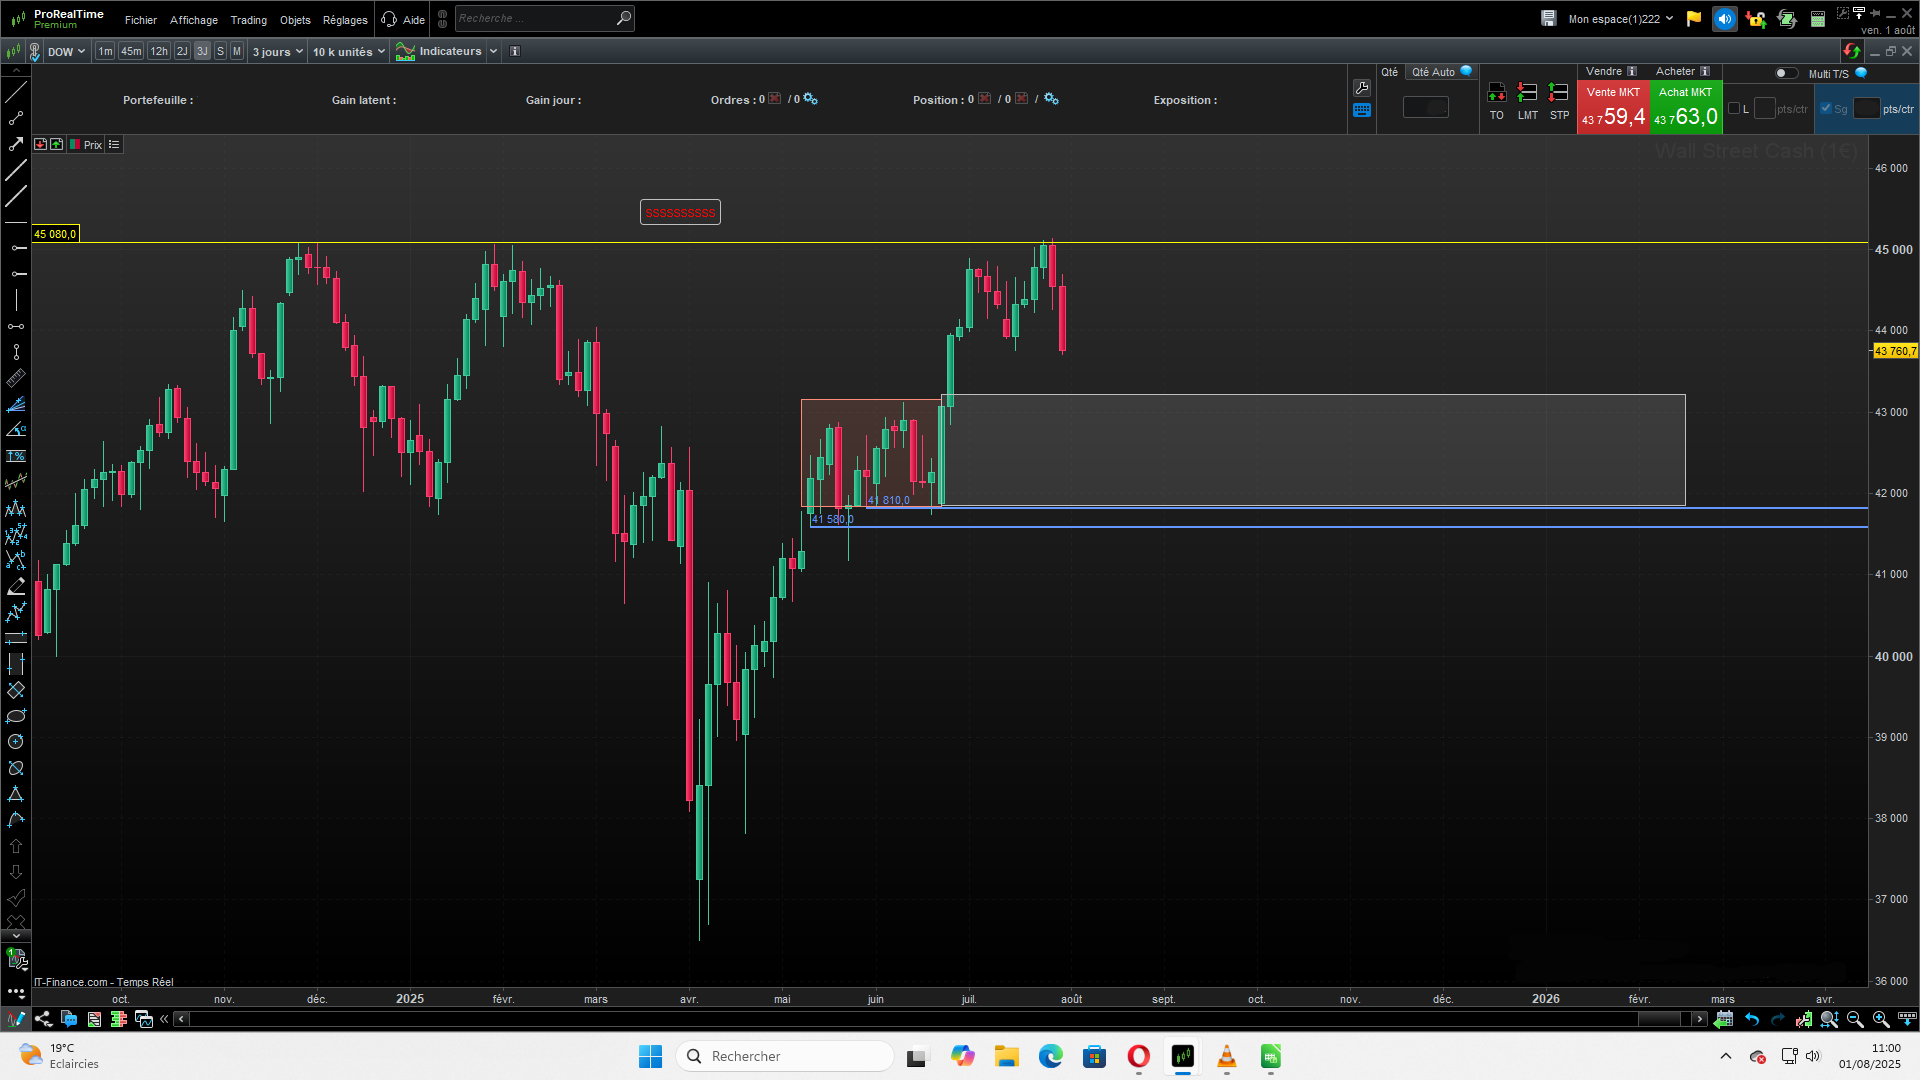Enable the L limit checkbox

point(1734,109)
